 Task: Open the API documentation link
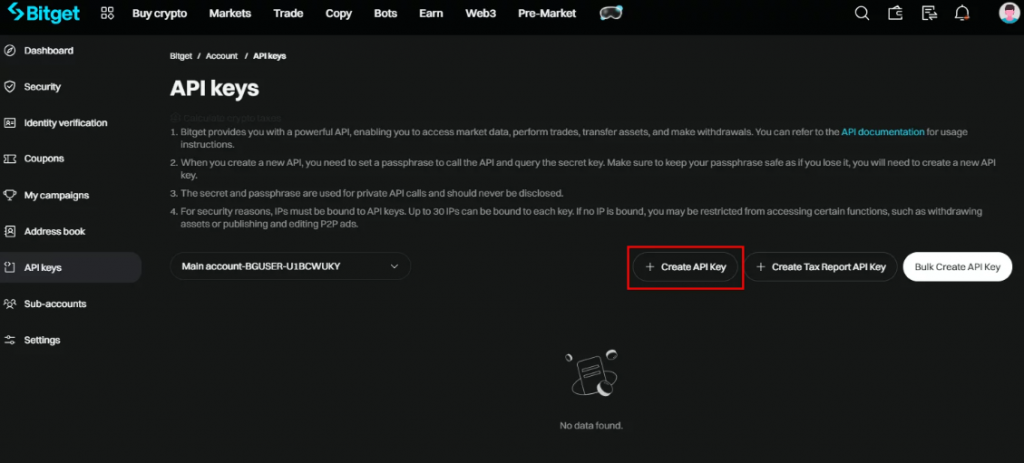coord(883,132)
